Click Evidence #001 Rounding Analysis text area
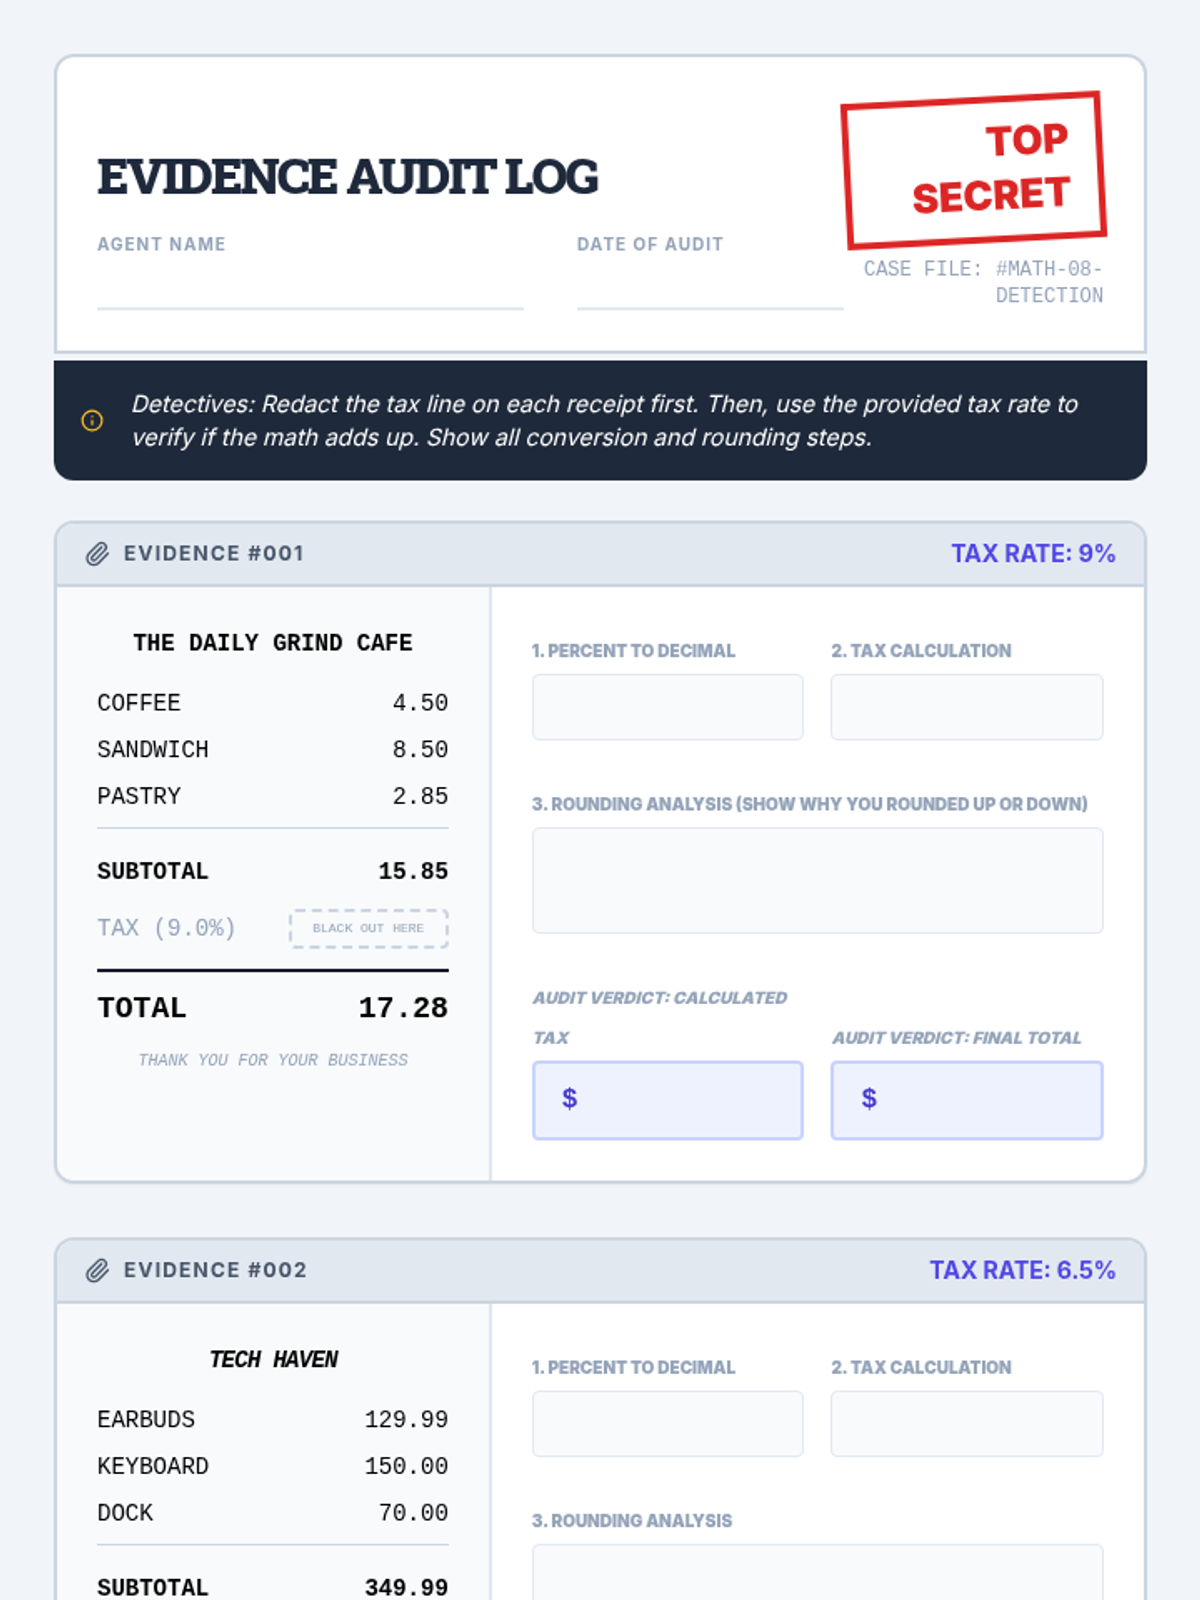Viewport: 1200px width, 1600px height. tap(817, 880)
